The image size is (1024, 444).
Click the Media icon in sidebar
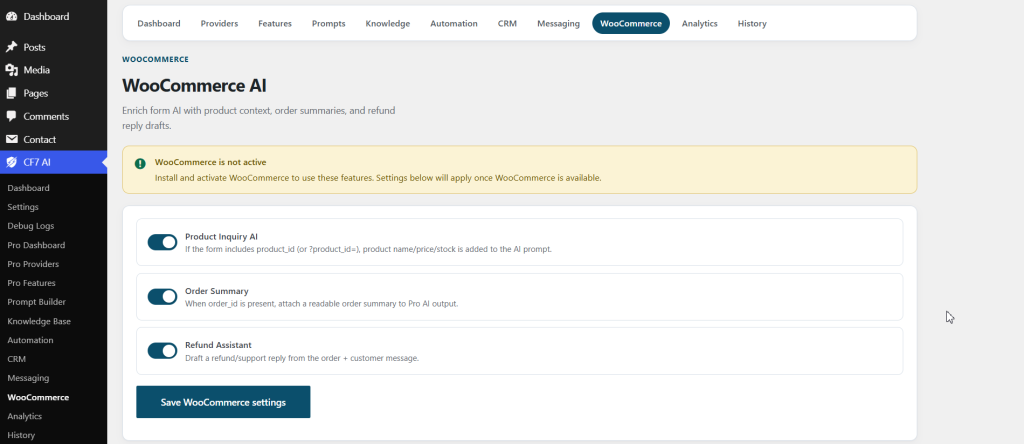coord(11,70)
